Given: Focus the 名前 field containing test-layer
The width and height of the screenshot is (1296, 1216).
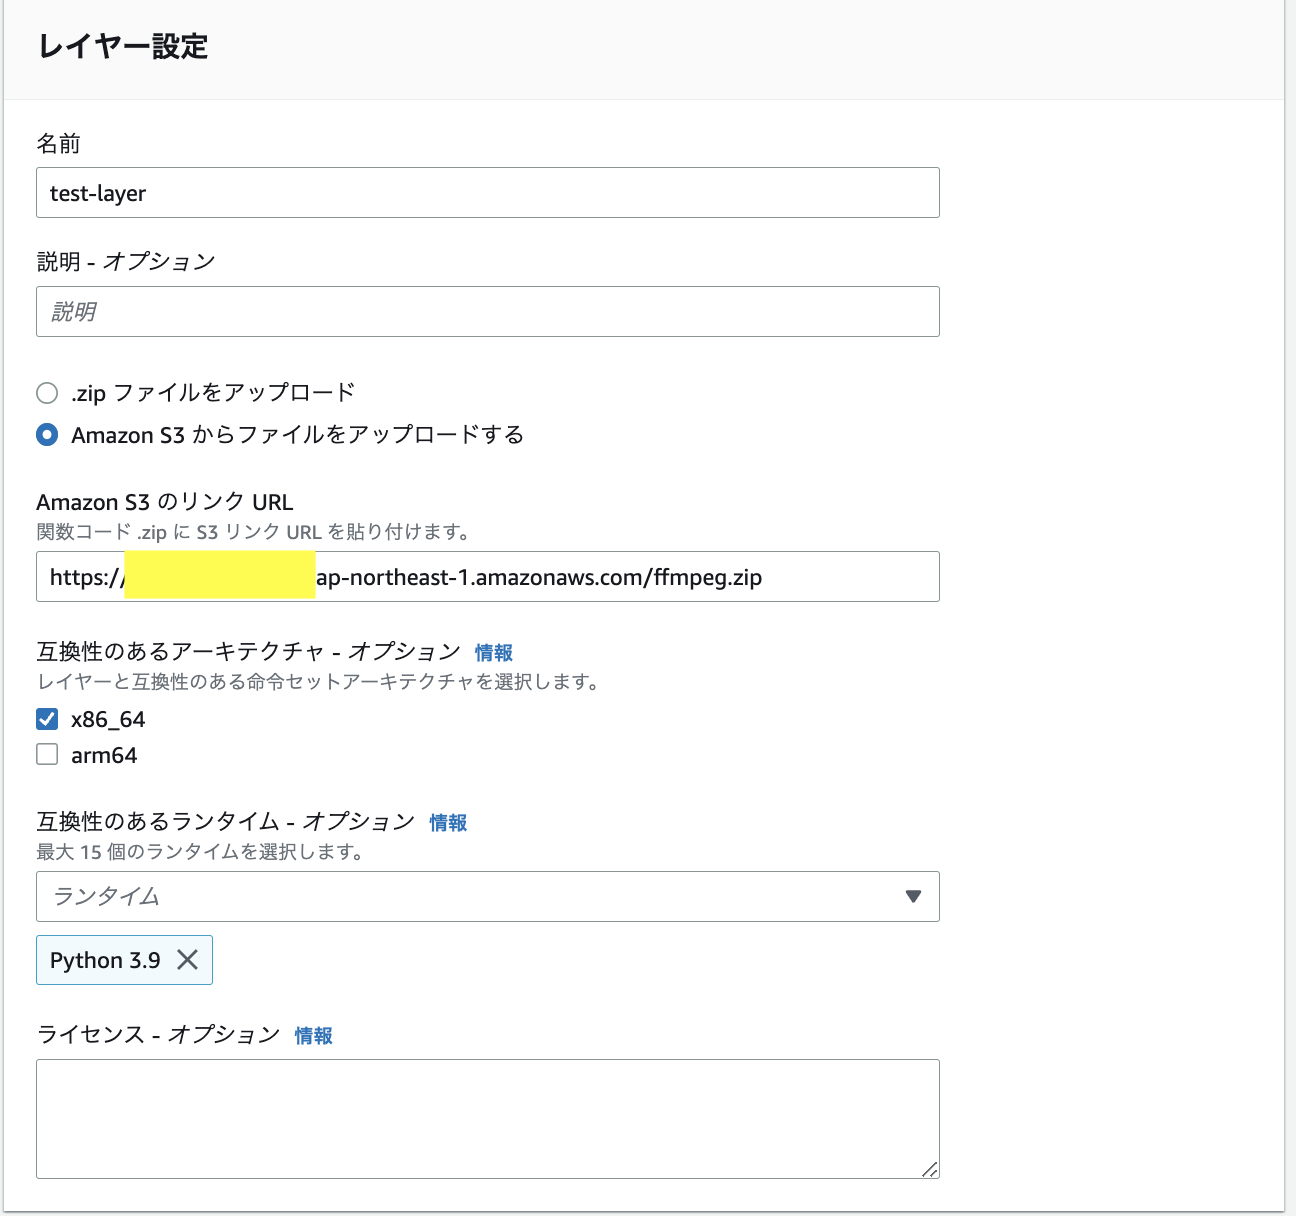Looking at the screenshot, I should pos(488,192).
